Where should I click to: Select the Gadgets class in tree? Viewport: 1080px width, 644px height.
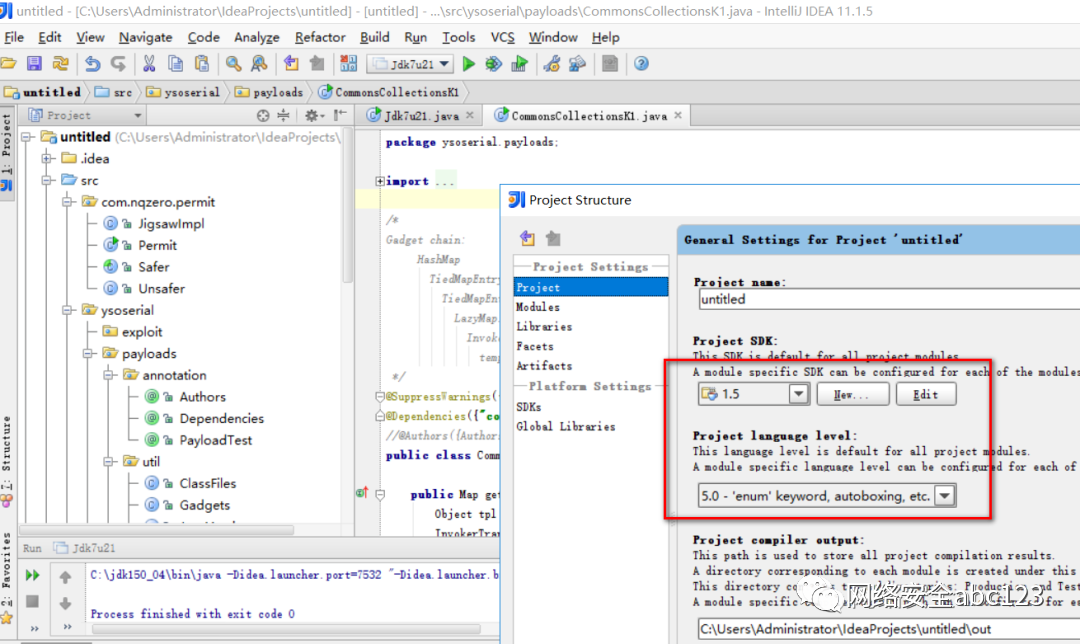click(205, 505)
